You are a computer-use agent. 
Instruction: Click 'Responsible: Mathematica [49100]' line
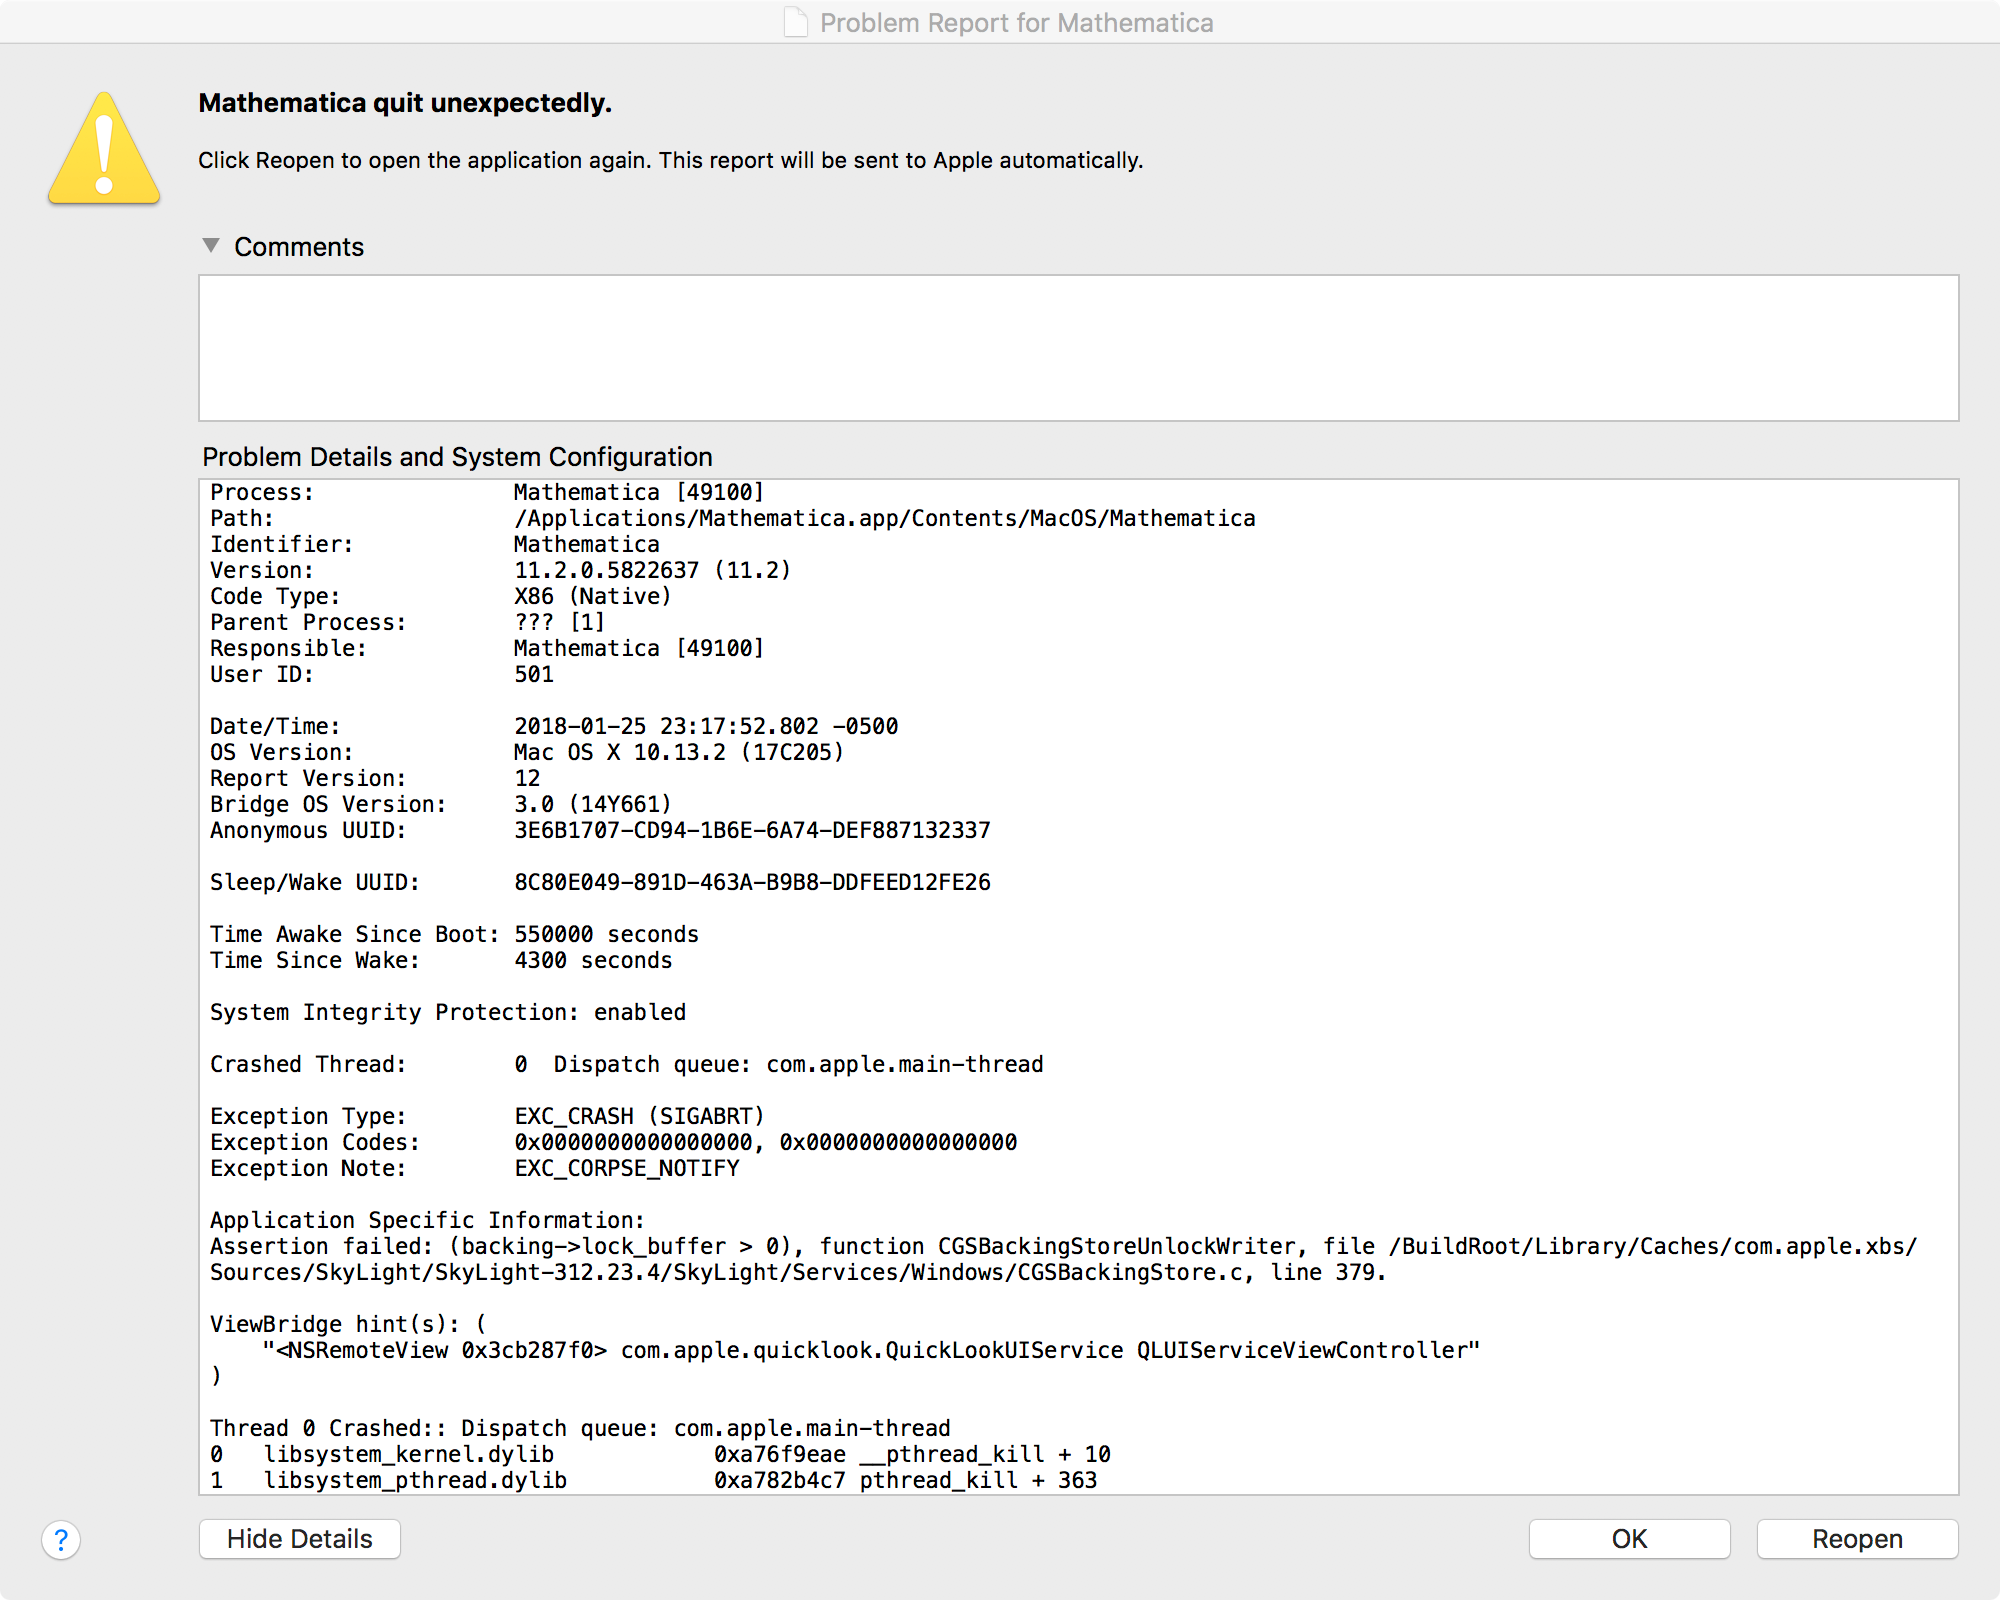[487, 648]
